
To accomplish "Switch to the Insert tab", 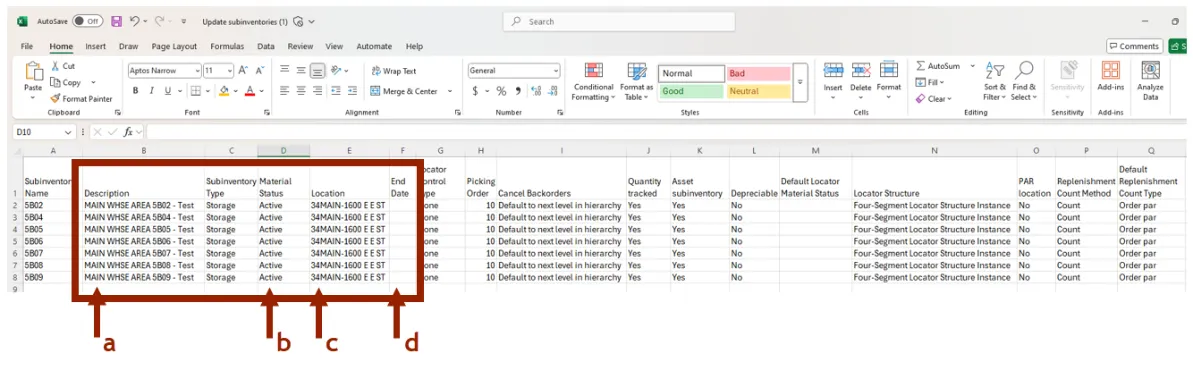I will coord(95,46).
